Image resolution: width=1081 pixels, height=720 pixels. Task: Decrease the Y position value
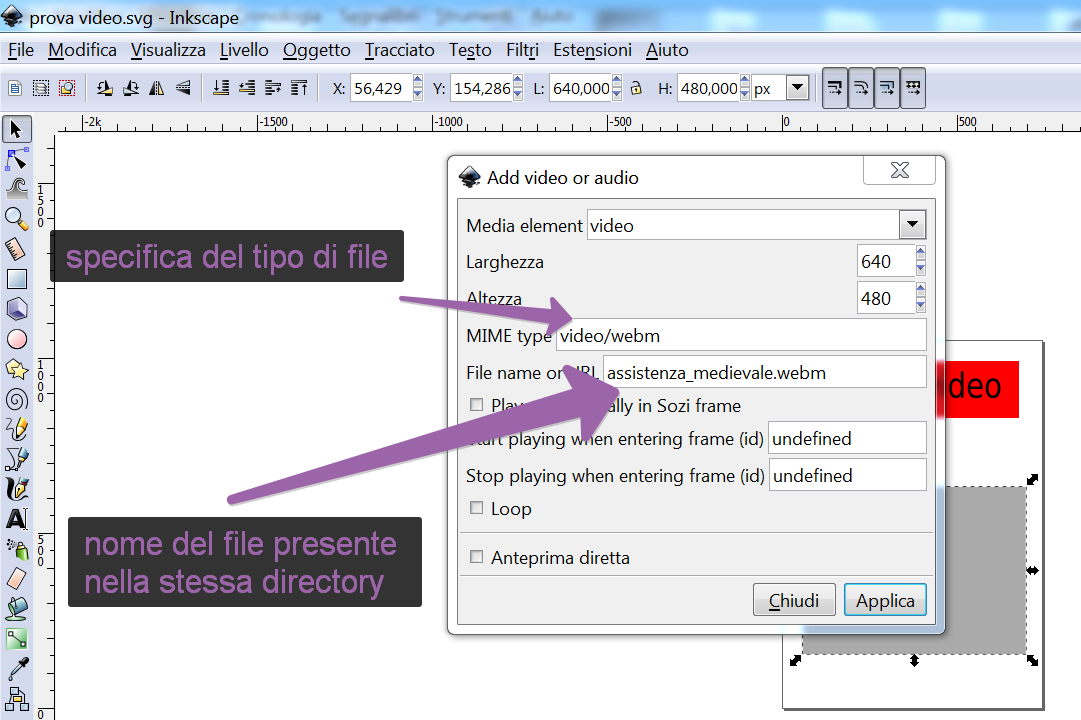click(x=518, y=95)
